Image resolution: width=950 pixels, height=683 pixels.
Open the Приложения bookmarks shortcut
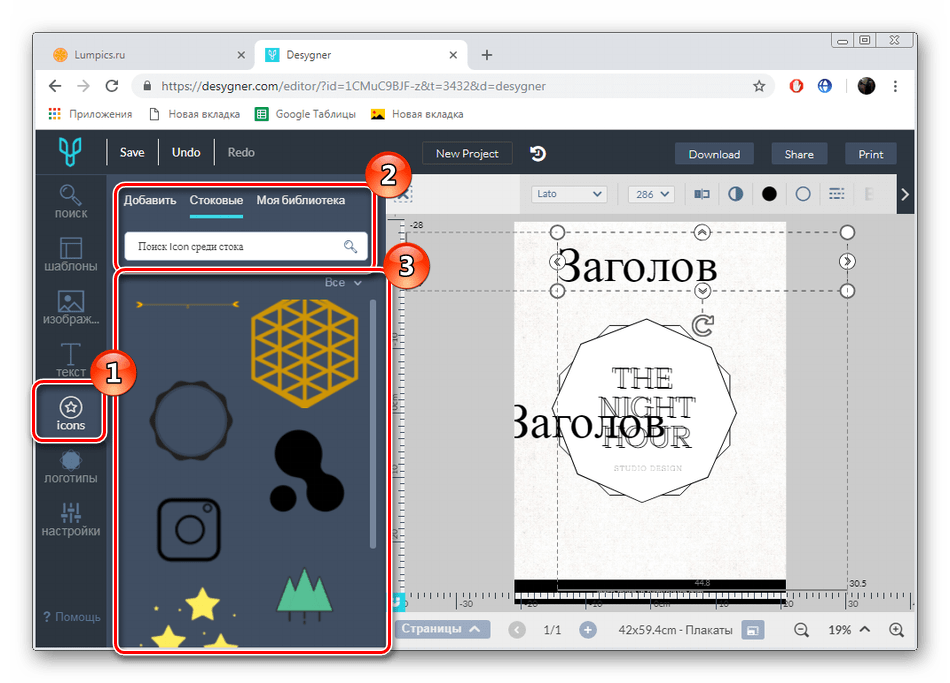click(90, 114)
